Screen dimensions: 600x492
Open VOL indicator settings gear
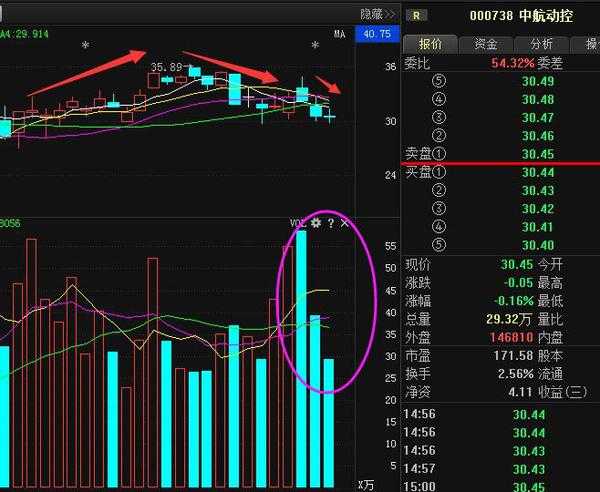coord(316,223)
